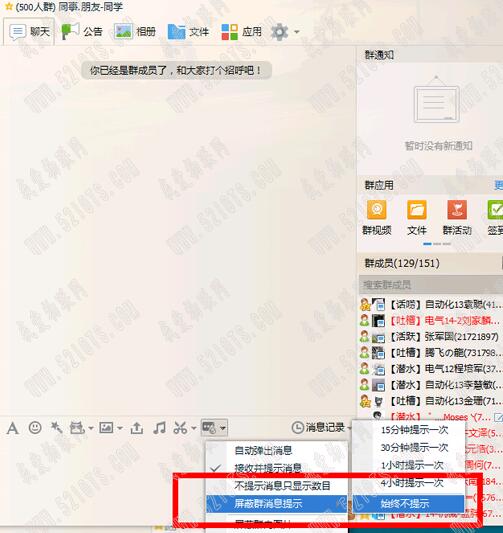Click admin badge icon beside 自动化13袁聪
Screen dimensions: 503x533
pyautogui.click(x=365, y=305)
